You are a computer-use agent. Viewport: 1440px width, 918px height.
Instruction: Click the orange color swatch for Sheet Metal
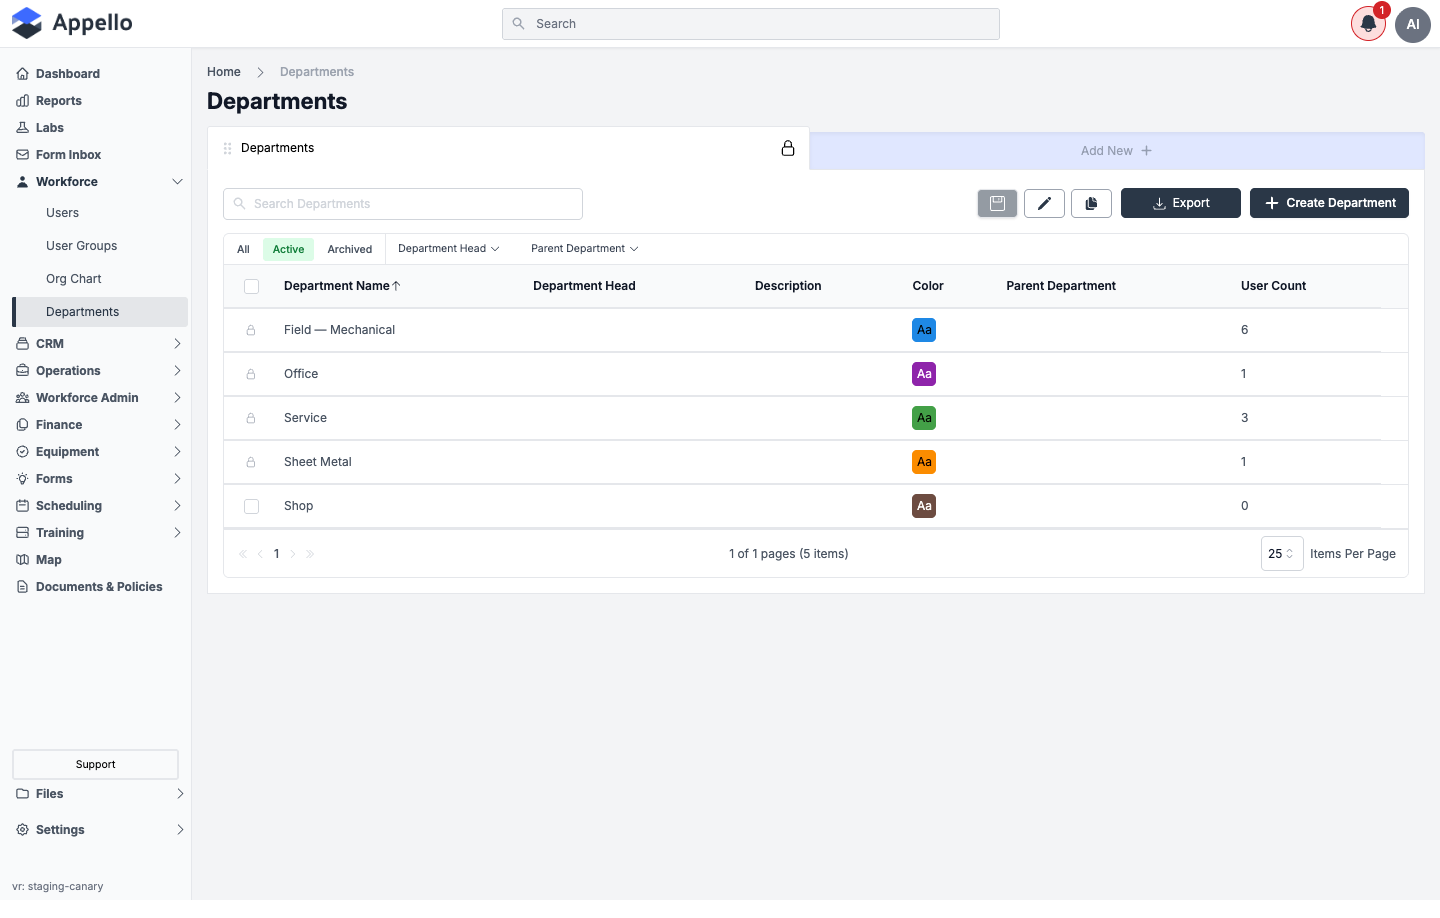[924, 462]
